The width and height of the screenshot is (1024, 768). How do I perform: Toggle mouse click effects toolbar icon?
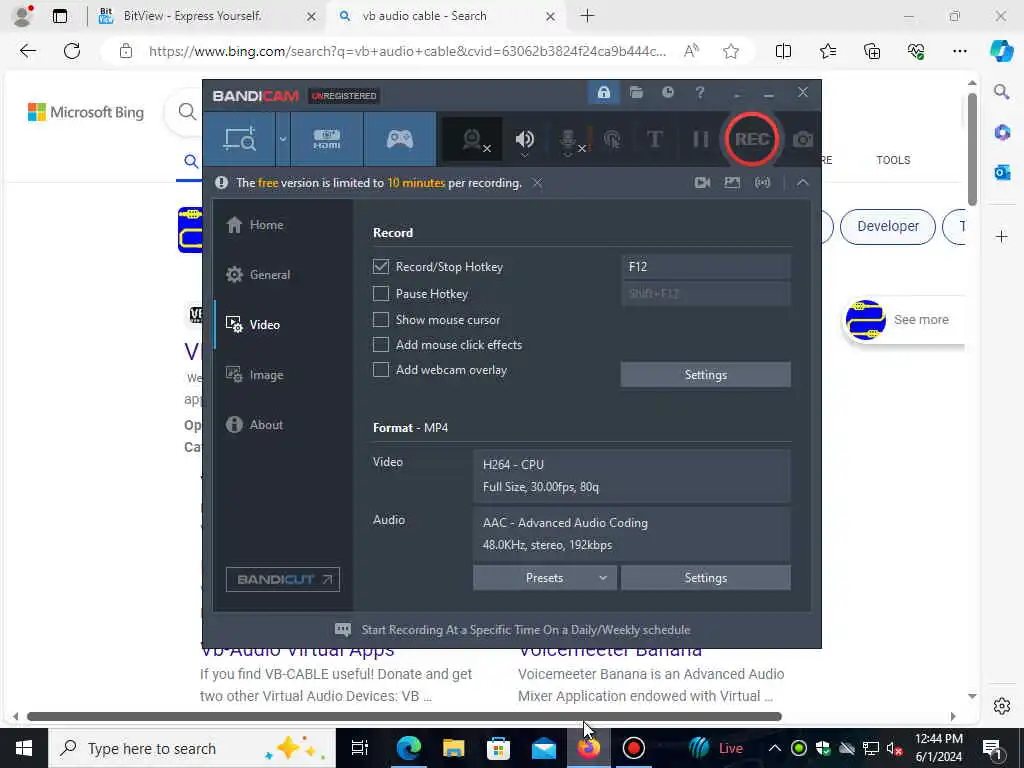(612, 139)
